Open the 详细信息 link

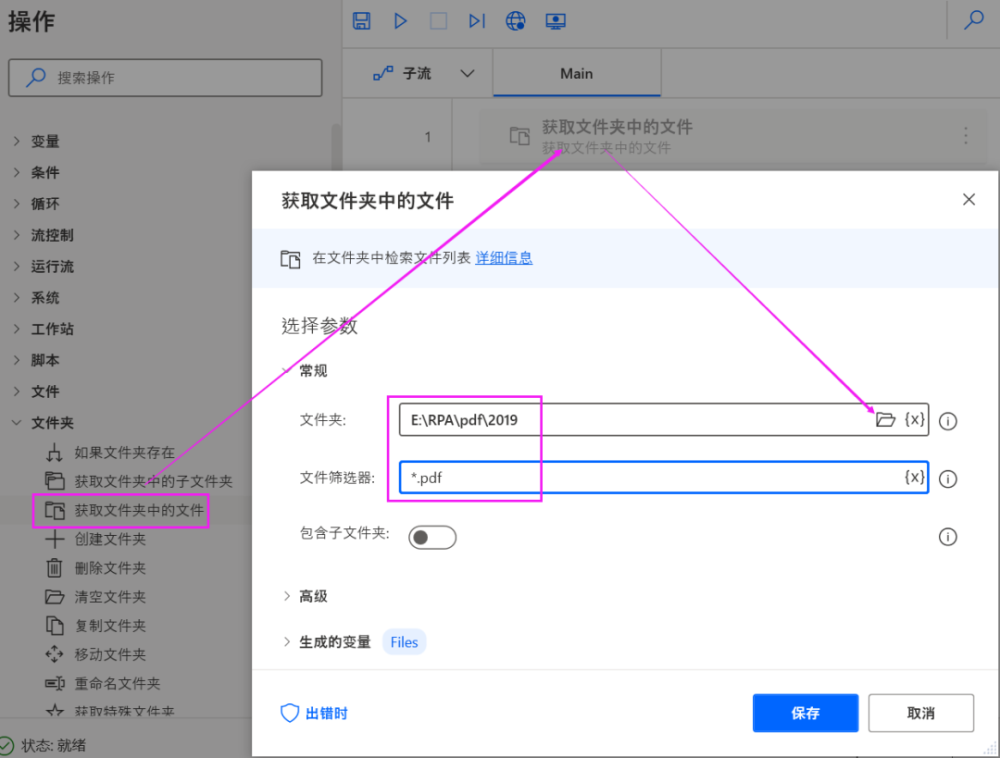[x=504, y=258]
